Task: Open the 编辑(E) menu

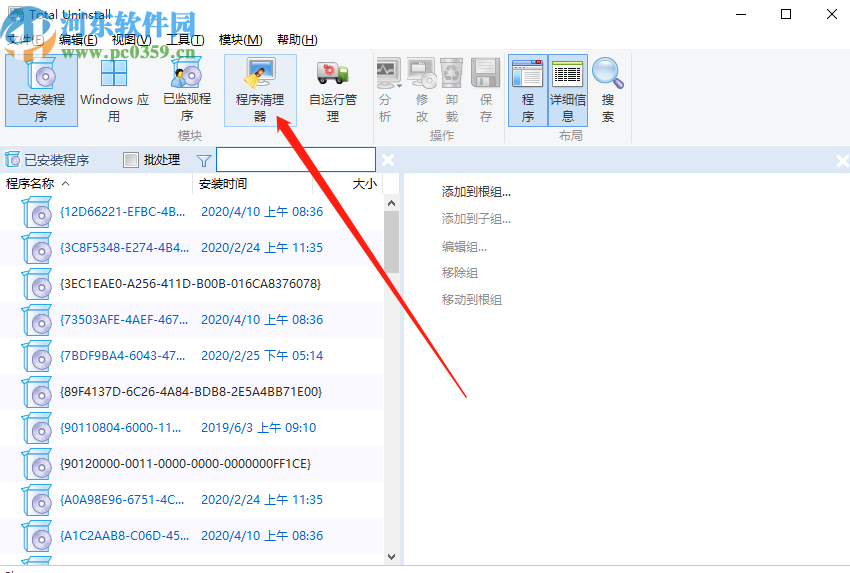Action: (78, 40)
